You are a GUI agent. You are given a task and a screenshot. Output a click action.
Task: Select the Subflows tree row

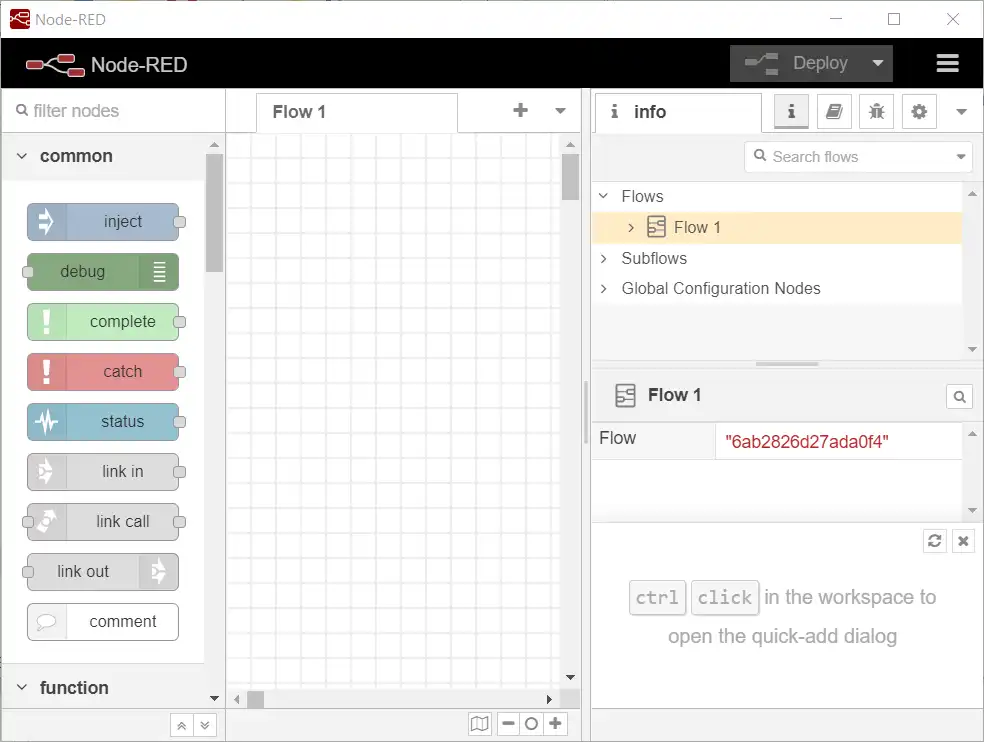click(x=777, y=258)
